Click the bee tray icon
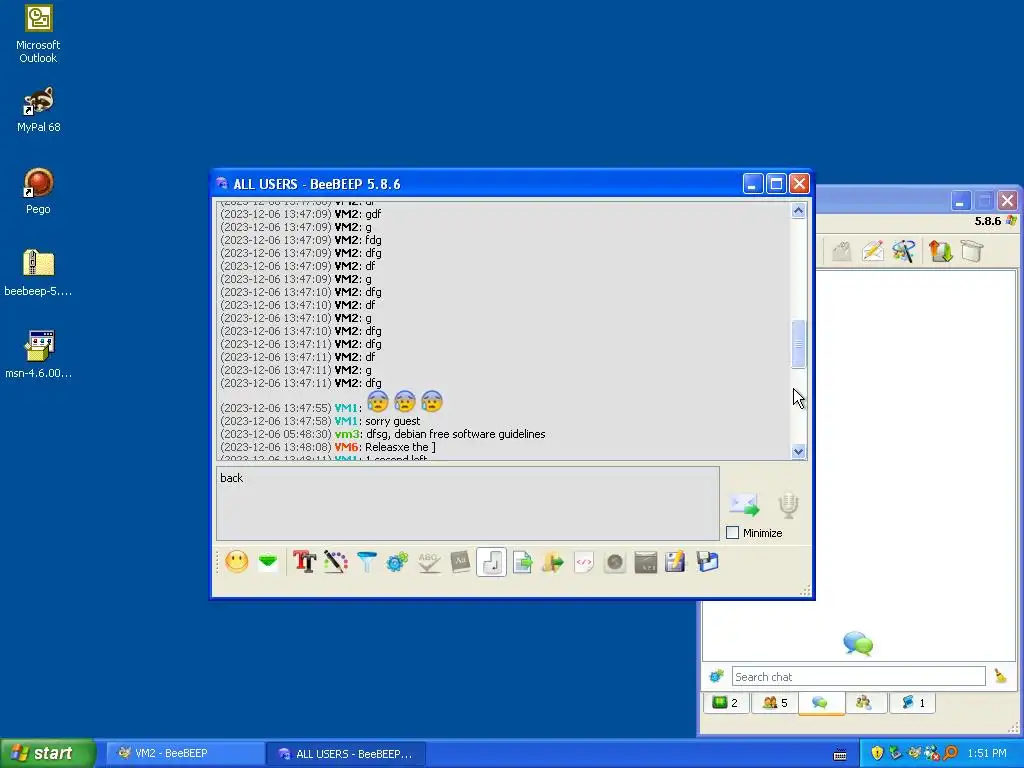The image size is (1024, 768). tap(914, 753)
